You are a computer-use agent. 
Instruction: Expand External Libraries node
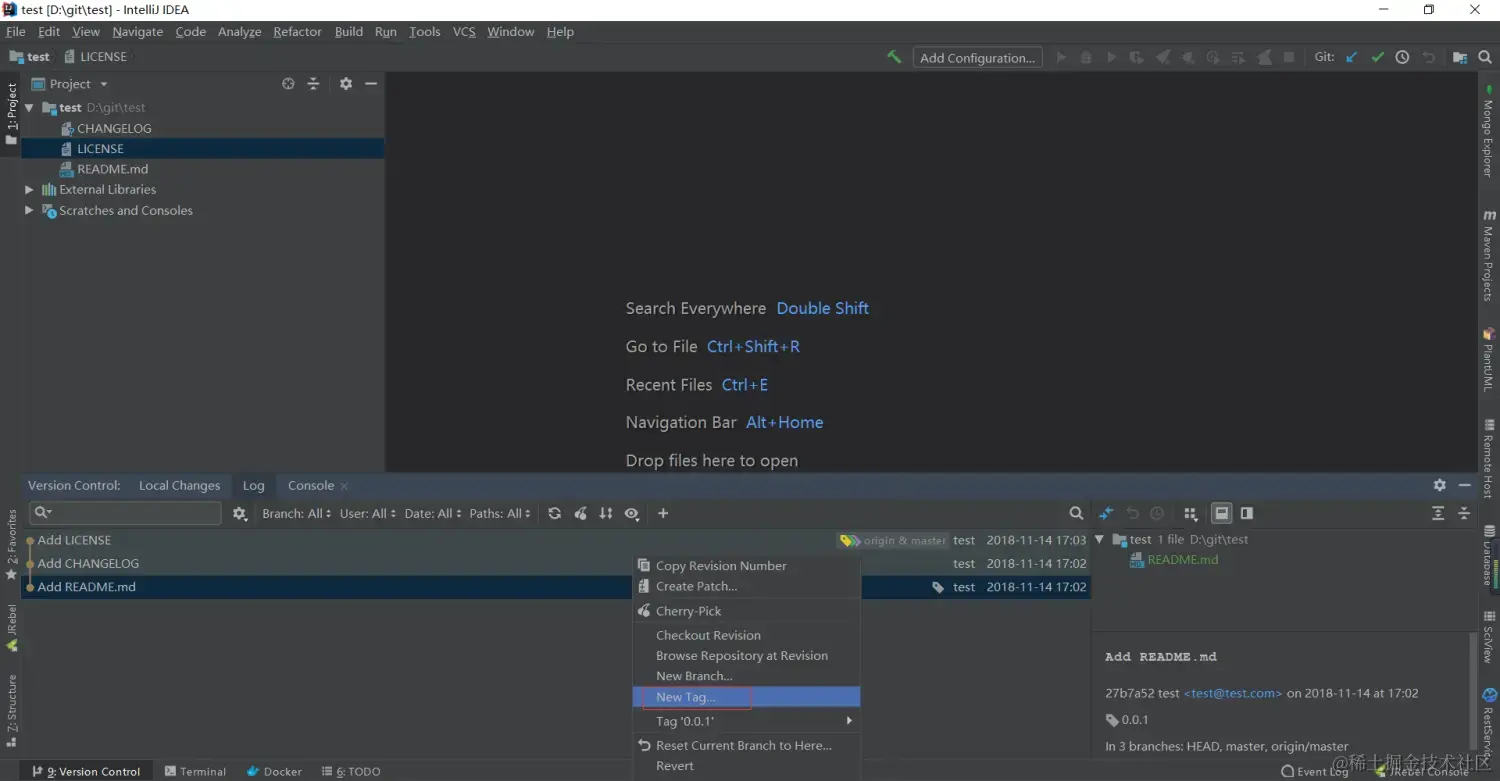point(29,189)
